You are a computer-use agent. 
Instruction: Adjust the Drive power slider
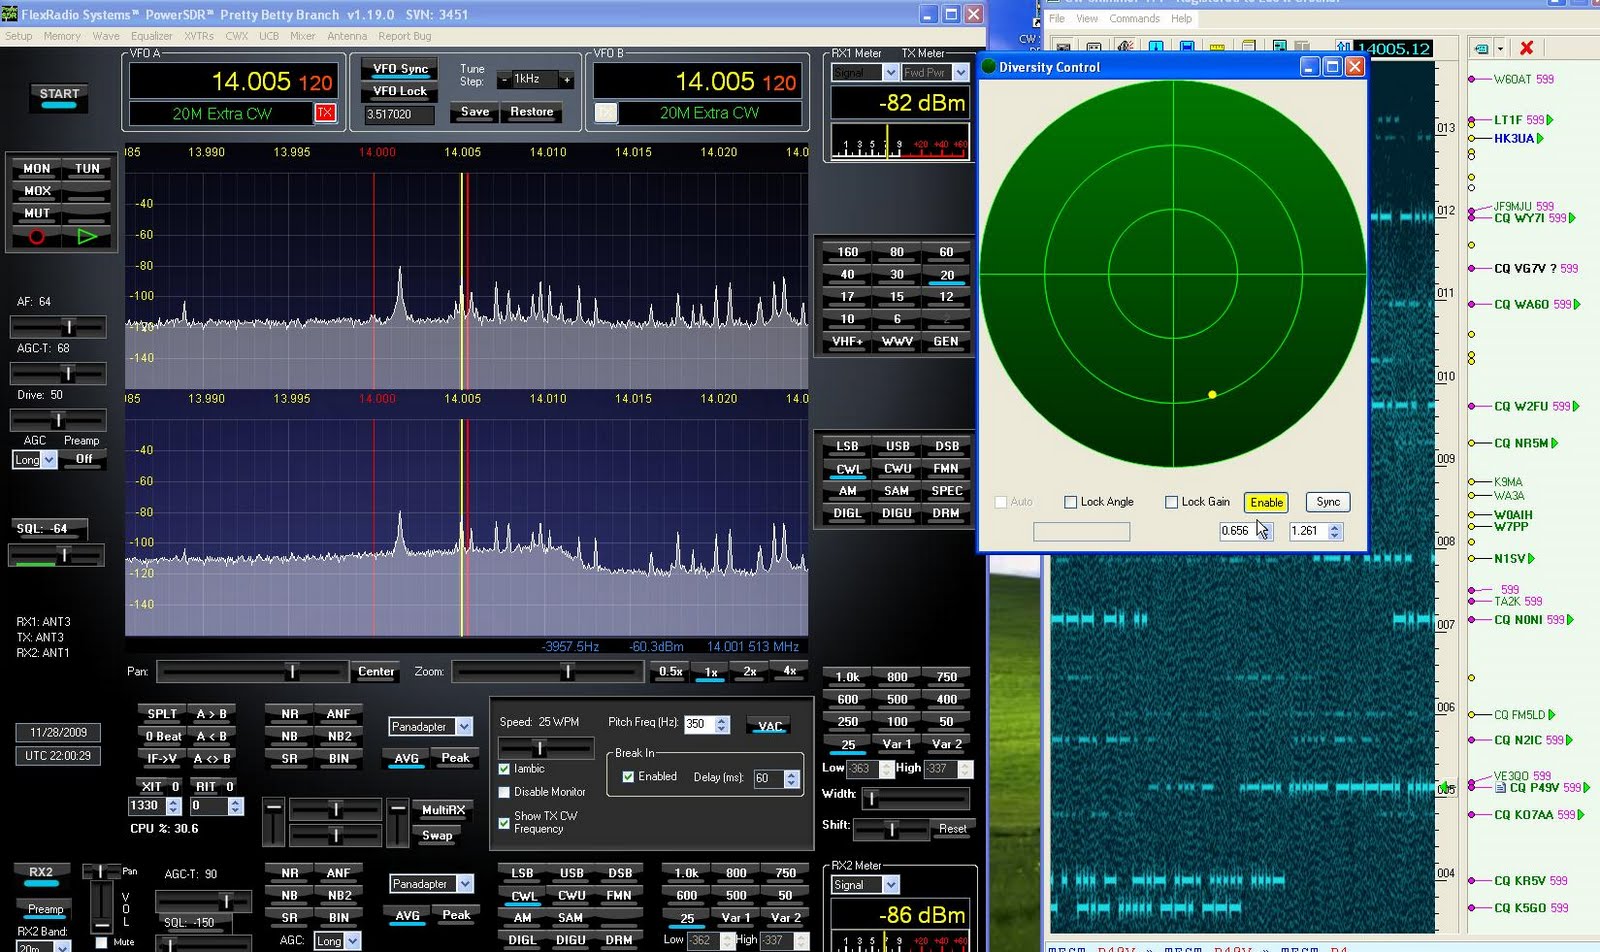point(58,420)
